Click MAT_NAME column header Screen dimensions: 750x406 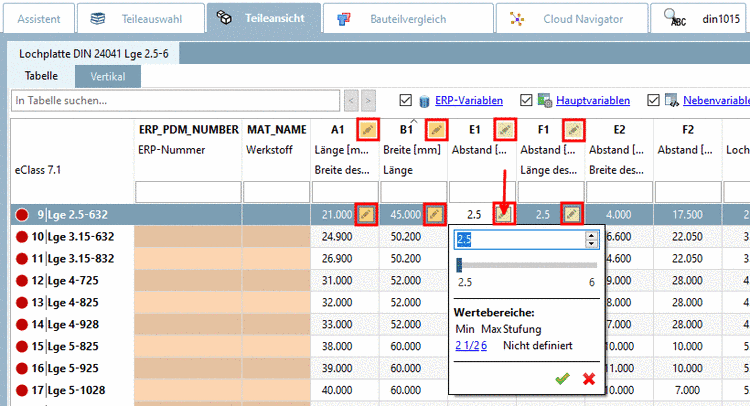276,130
